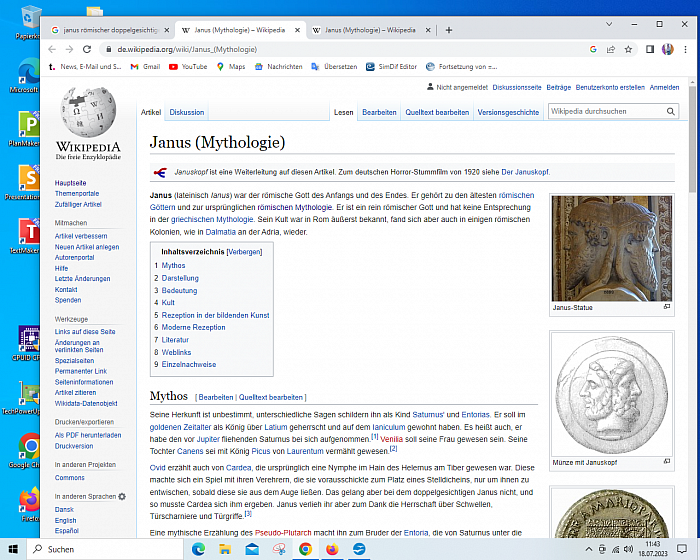
Task: Click the Anmelden link
Action: (x=664, y=88)
